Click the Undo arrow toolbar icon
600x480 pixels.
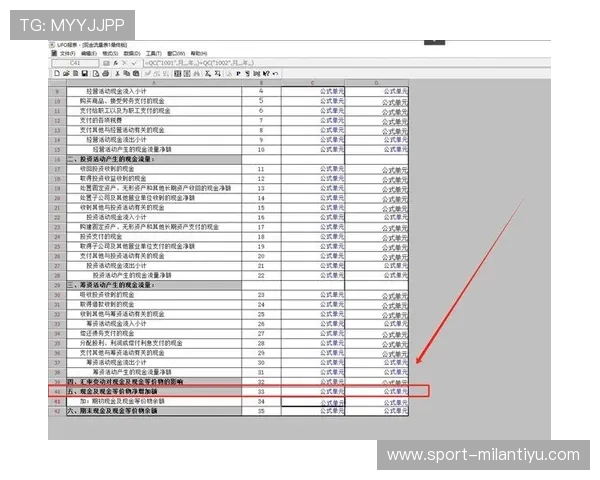tap(275, 73)
